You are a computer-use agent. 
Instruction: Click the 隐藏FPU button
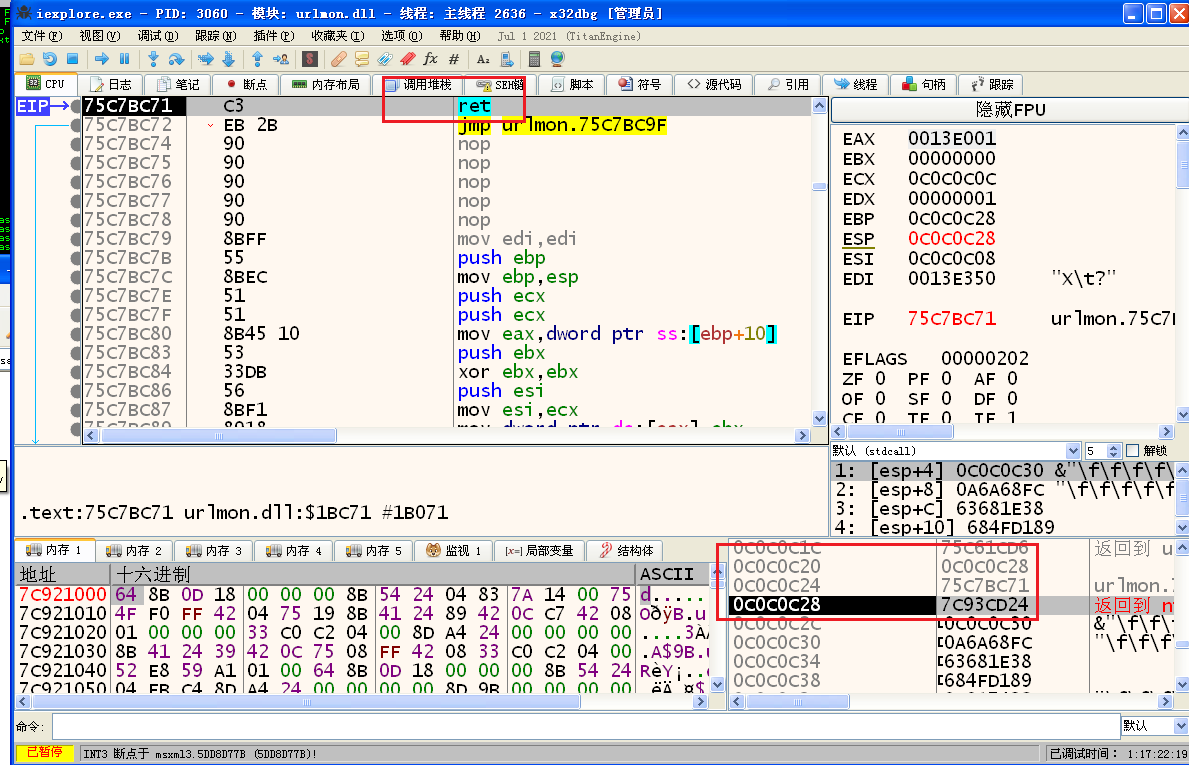(x=1008, y=109)
